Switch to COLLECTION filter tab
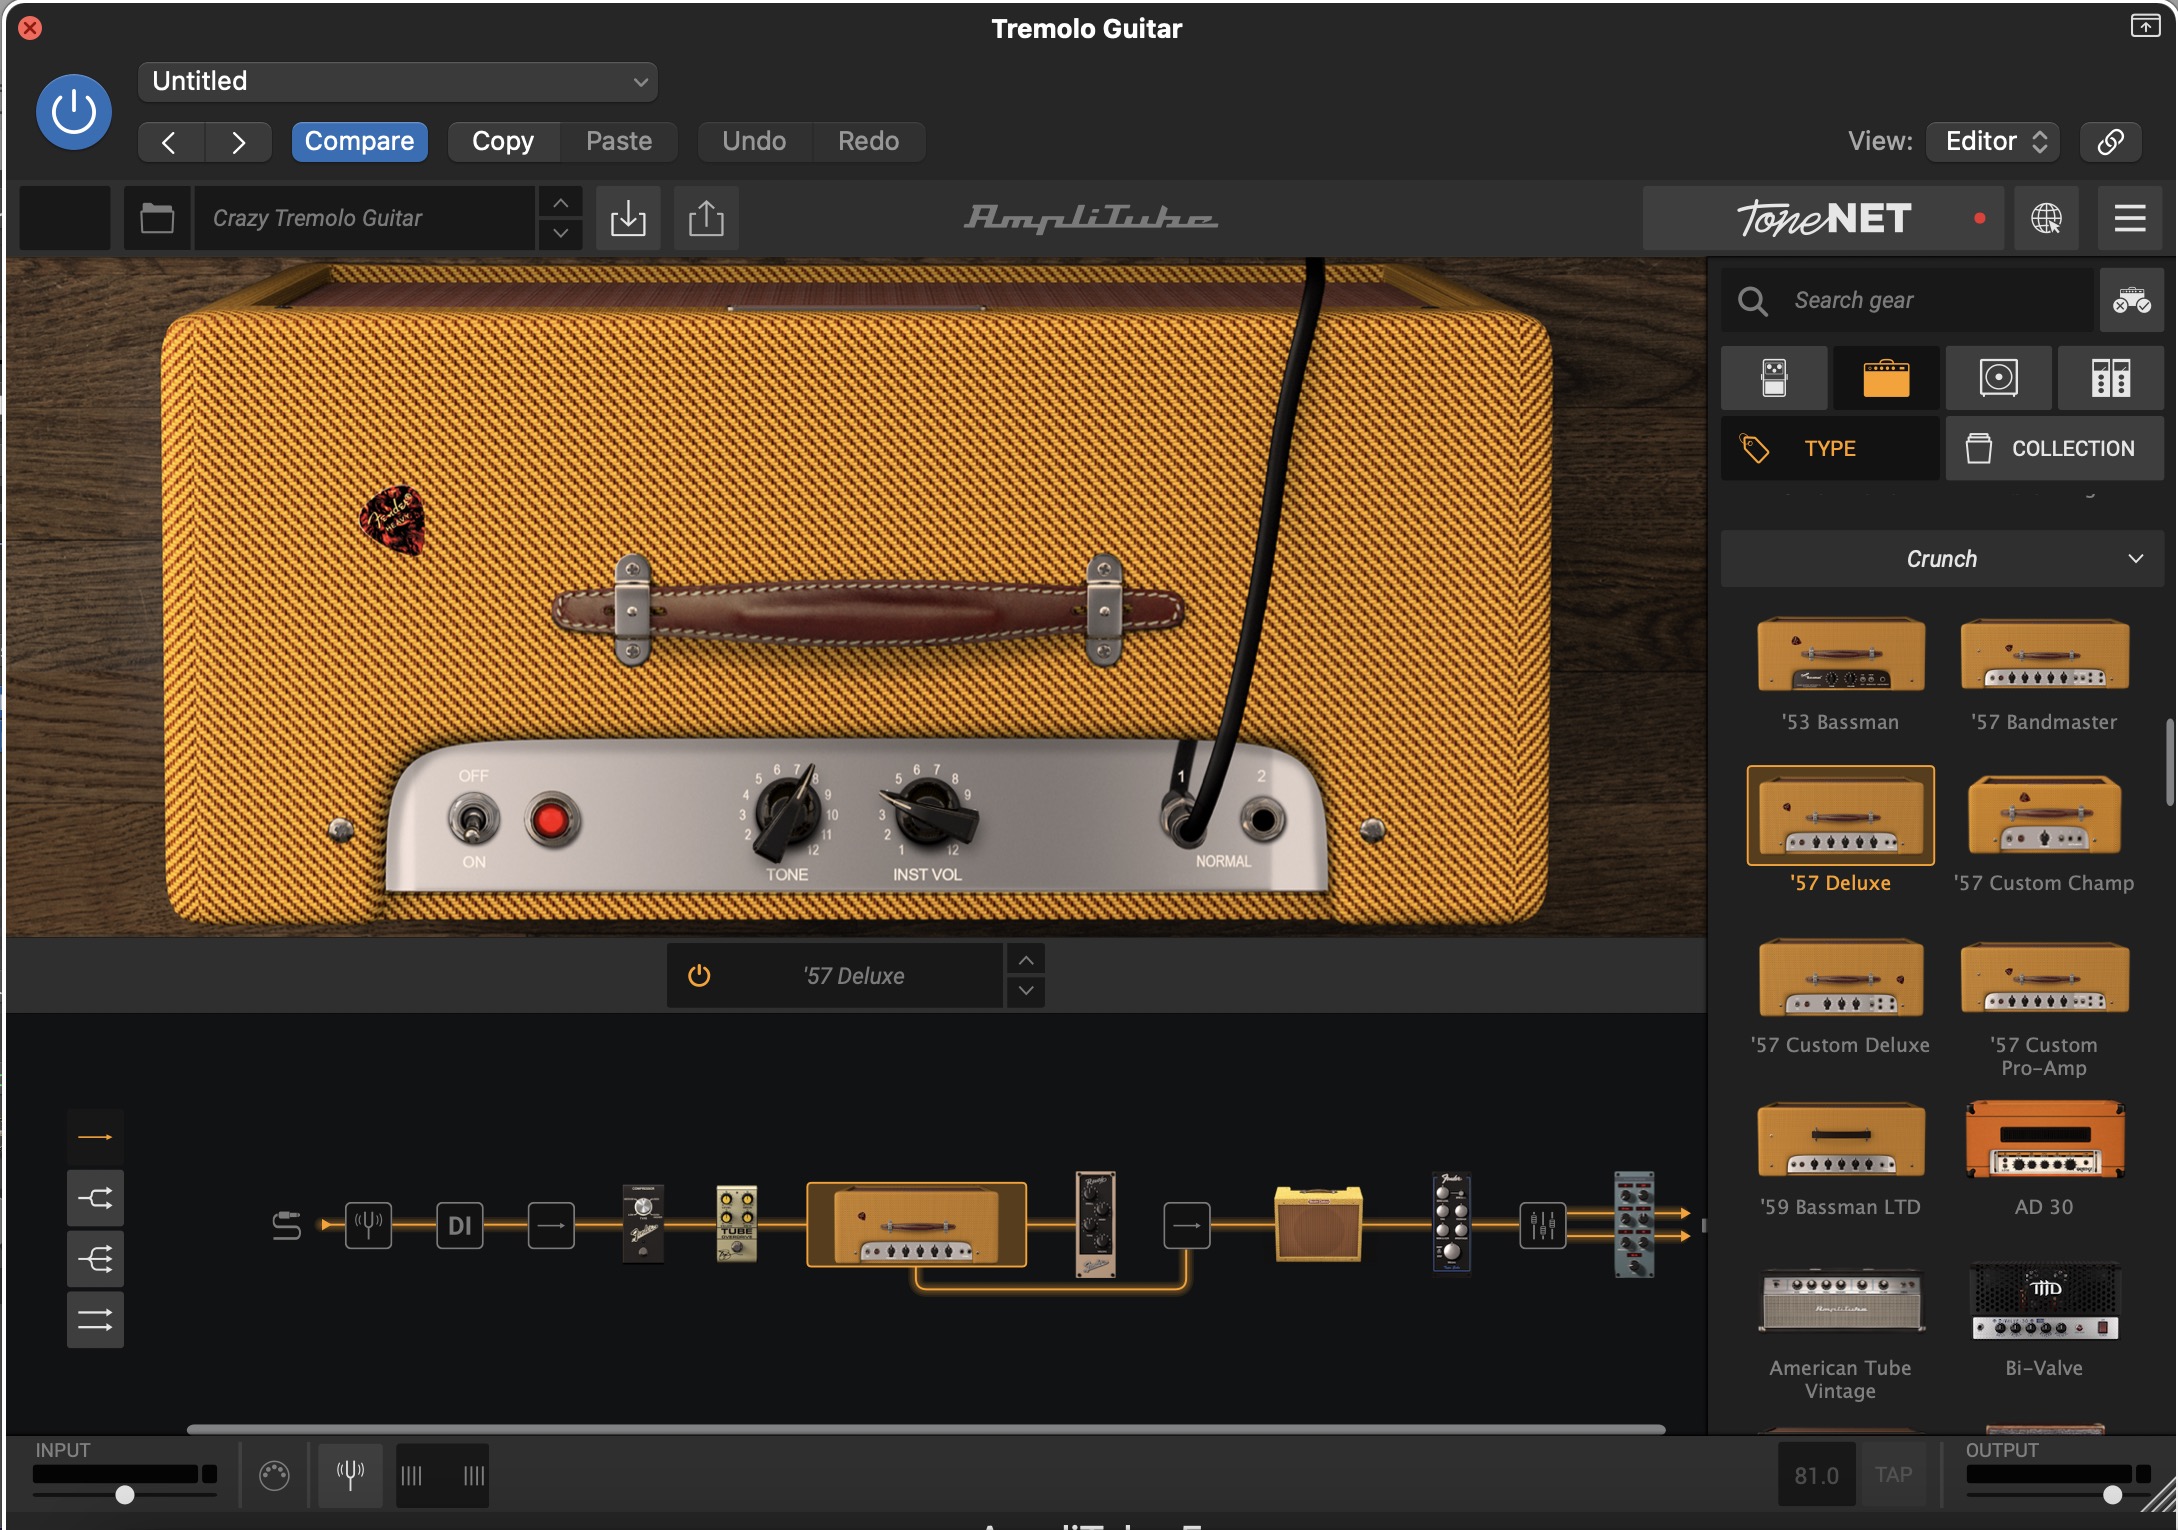The height and width of the screenshot is (1530, 2178). (x=2054, y=448)
